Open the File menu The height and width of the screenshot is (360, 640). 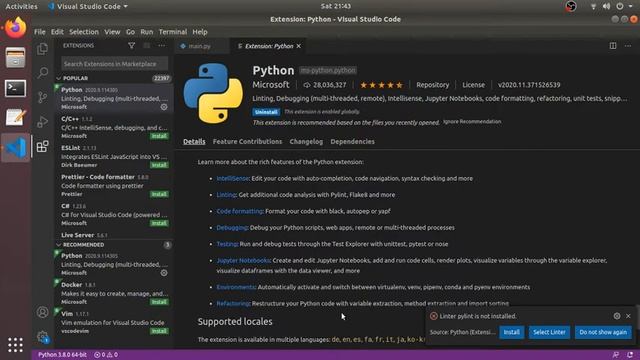(40, 32)
